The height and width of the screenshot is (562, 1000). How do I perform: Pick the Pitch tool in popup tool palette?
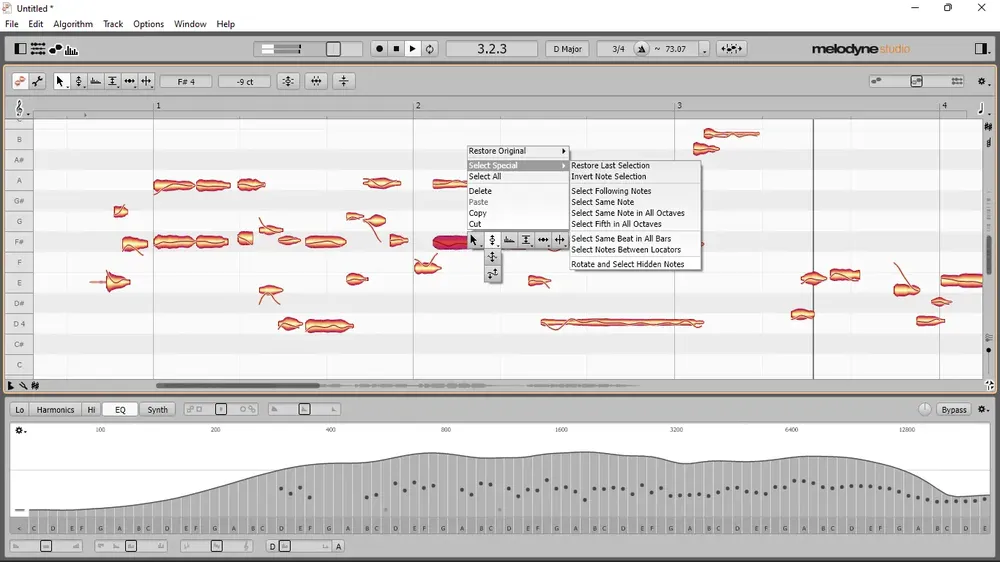(x=492, y=240)
